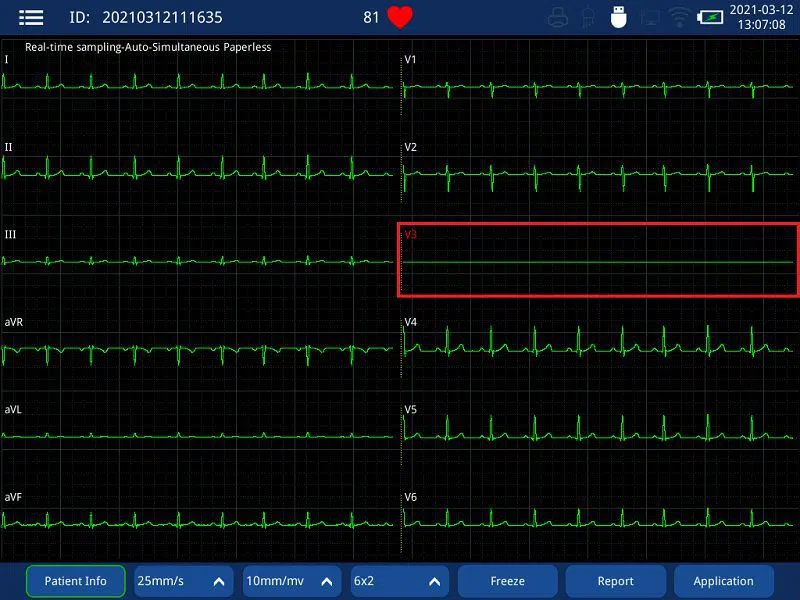Image resolution: width=800 pixels, height=600 pixels.
Task: Freeze the ECG waveform display
Action: coord(507,581)
